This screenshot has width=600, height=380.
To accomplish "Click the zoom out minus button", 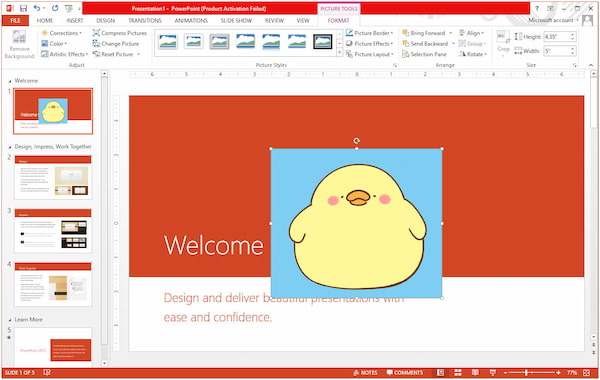I will tap(505, 373).
